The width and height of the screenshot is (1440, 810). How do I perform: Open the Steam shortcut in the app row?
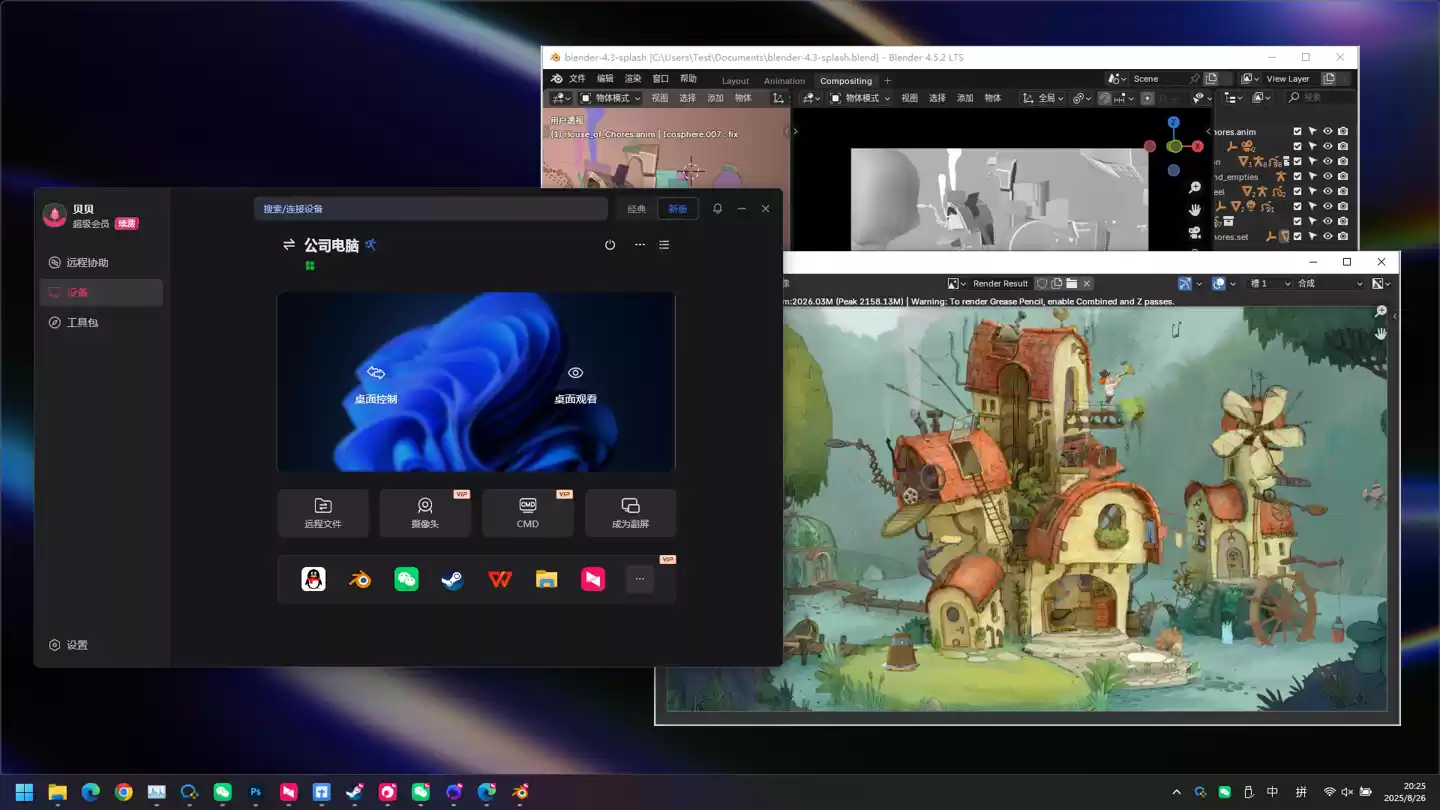[453, 579]
